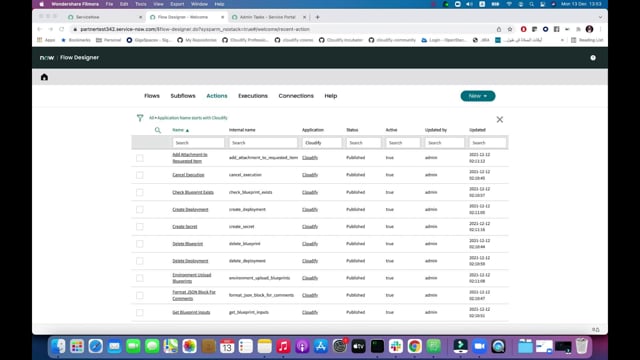640x360 pixels.
Task: Open Calendar from the dock
Action: (227, 346)
